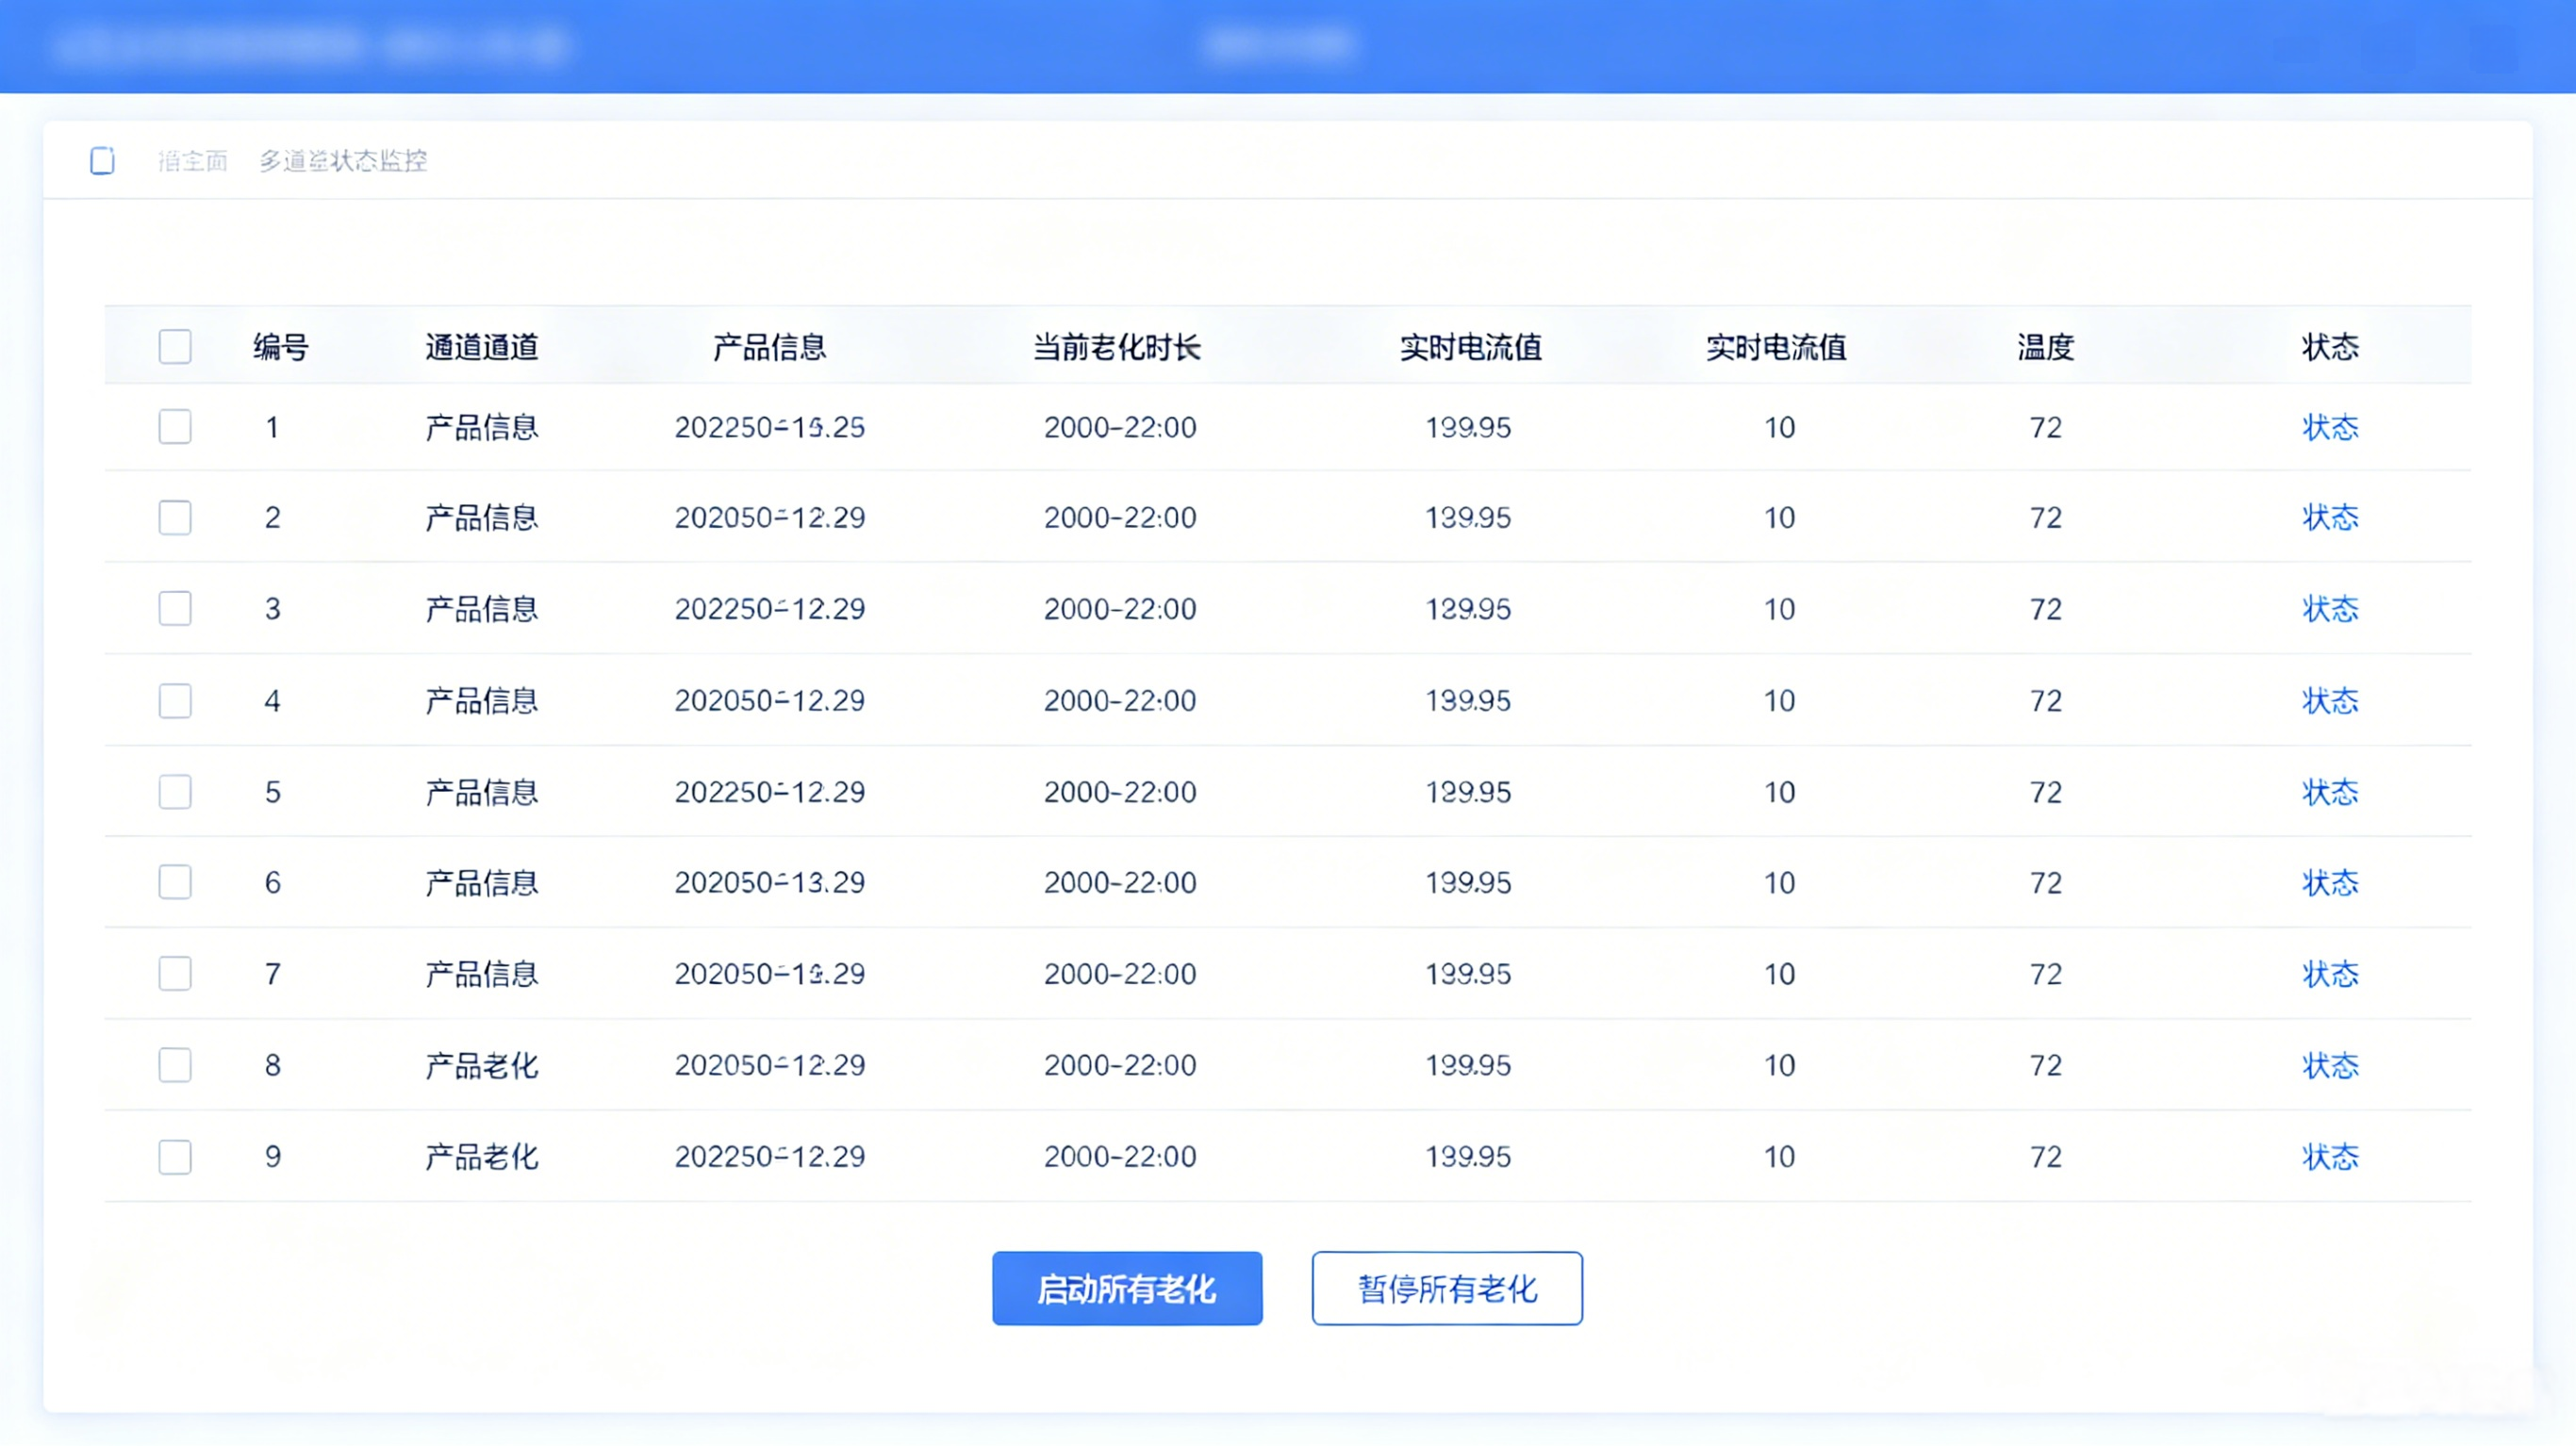Click the 产品信息 column header
2576x1446 pixels.
(x=769, y=347)
